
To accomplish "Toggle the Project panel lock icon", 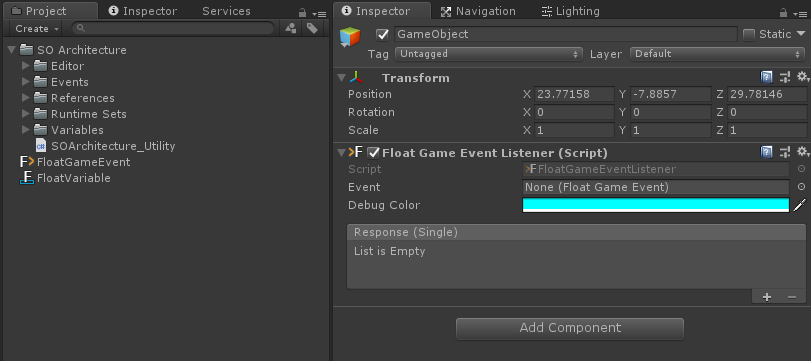I will point(303,12).
